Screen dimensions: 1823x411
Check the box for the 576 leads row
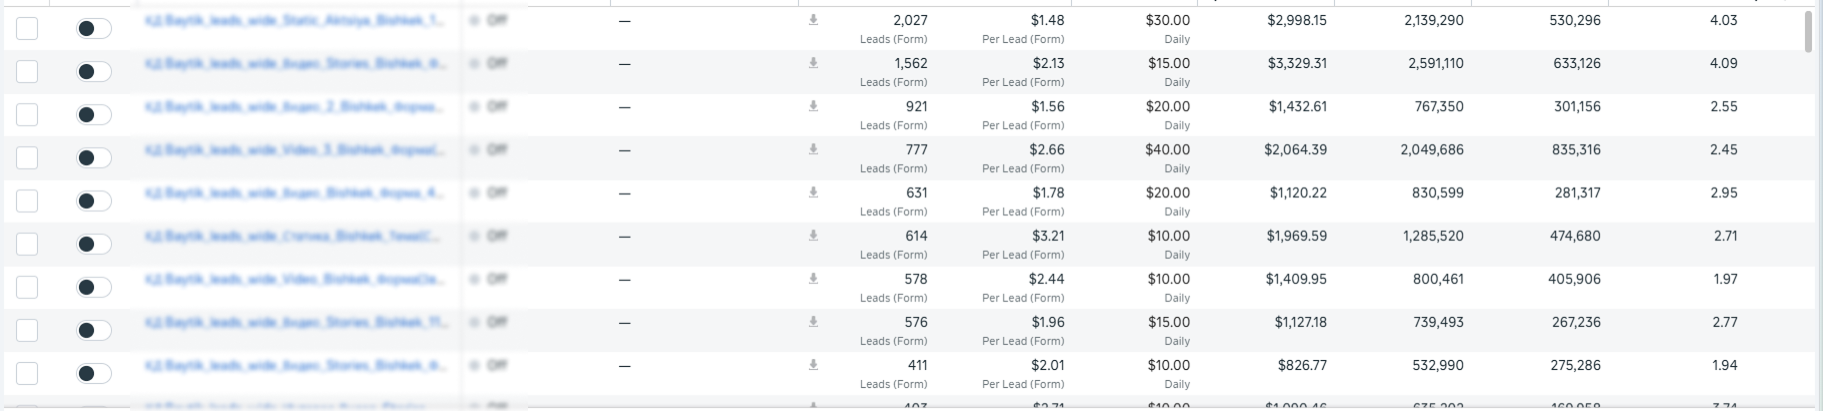click(27, 330)
